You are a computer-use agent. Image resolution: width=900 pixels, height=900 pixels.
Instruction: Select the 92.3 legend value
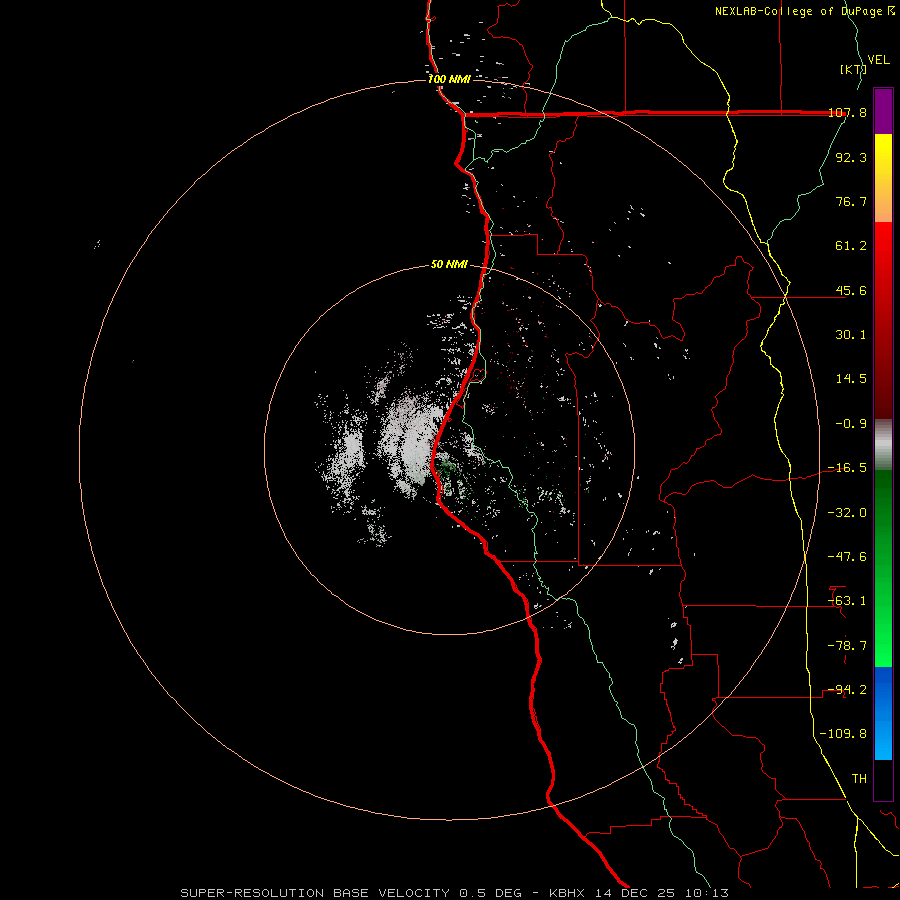851,157
